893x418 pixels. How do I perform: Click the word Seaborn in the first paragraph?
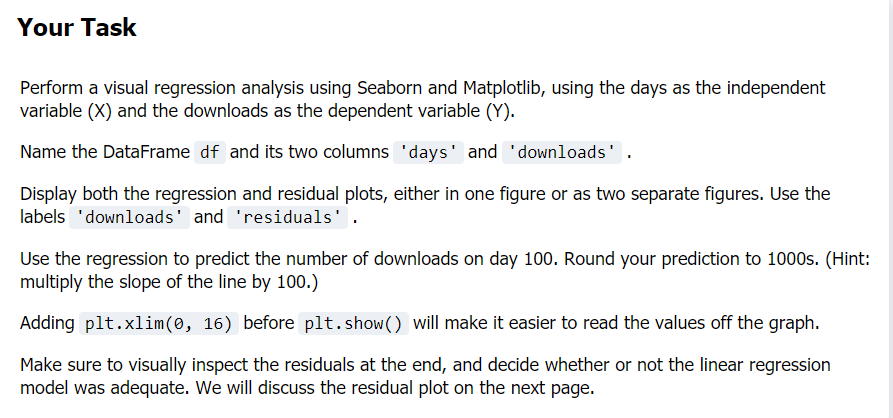coord(392,88)
